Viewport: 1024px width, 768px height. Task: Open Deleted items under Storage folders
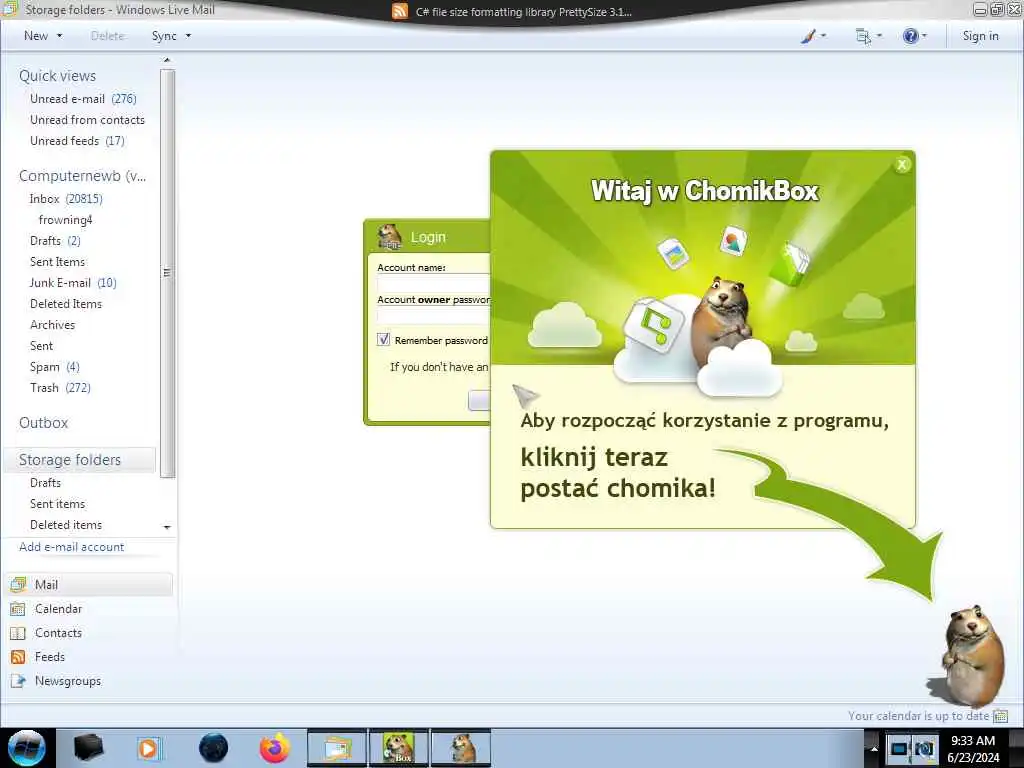point(66,524)
